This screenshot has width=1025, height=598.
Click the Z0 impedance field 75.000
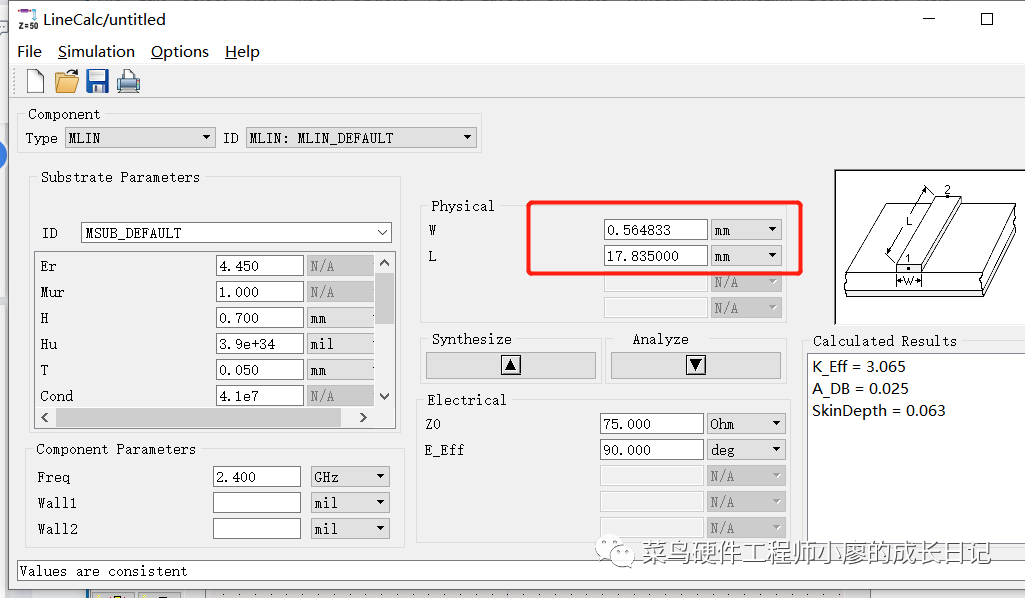point(651,424)
